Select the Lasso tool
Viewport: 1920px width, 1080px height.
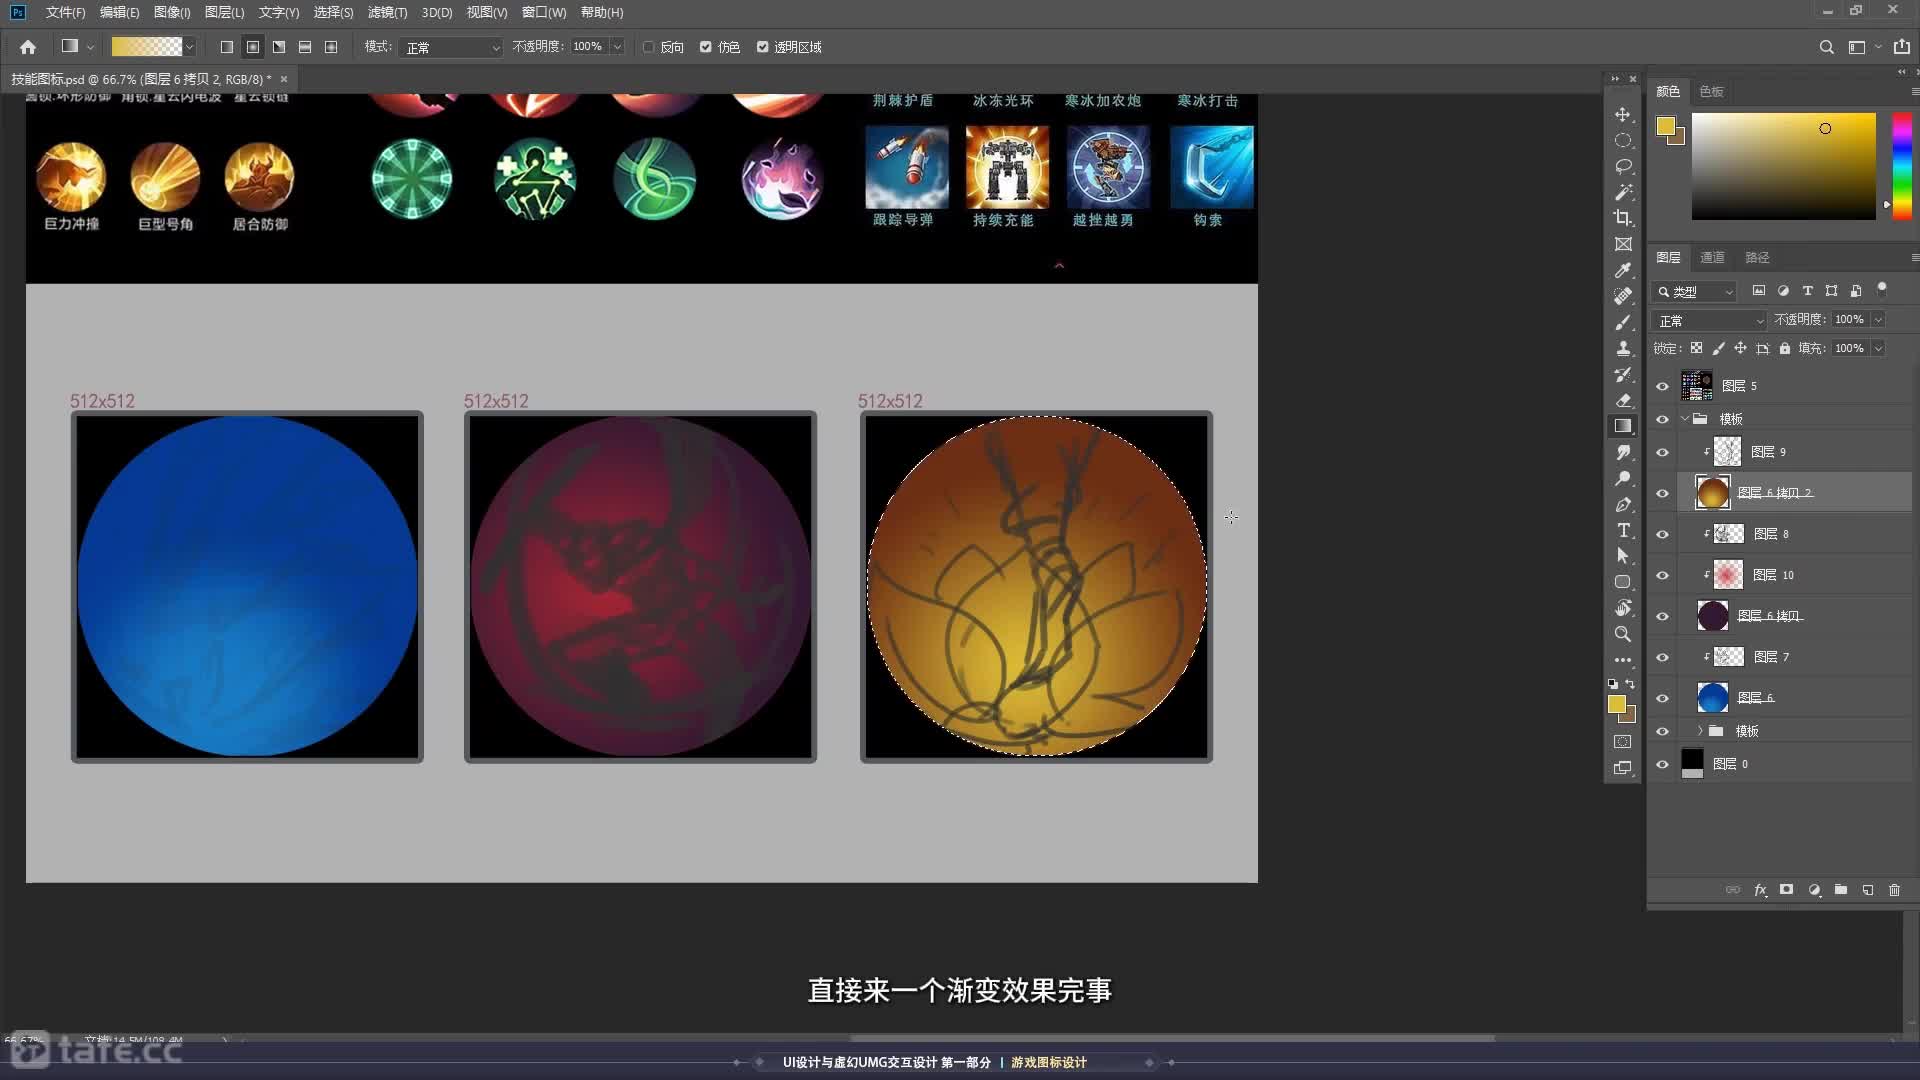tap(1623, 166)
